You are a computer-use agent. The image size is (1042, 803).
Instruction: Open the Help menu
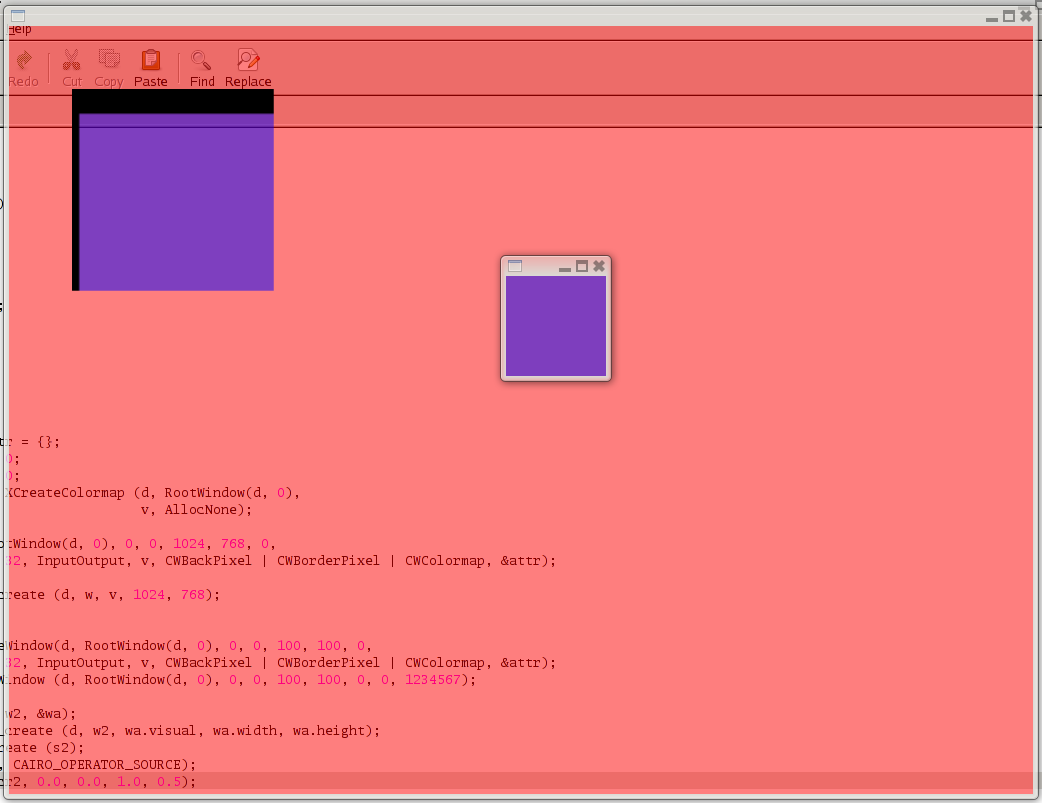(x=20, y=30)
